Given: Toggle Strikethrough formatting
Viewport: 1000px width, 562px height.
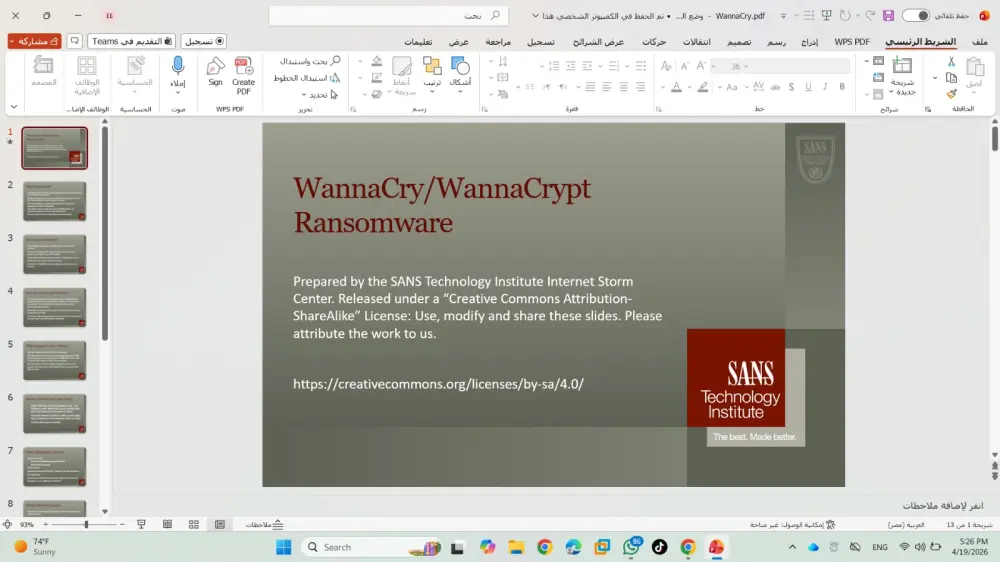Looking at the screenshot, I should click(x=775, y=87).
